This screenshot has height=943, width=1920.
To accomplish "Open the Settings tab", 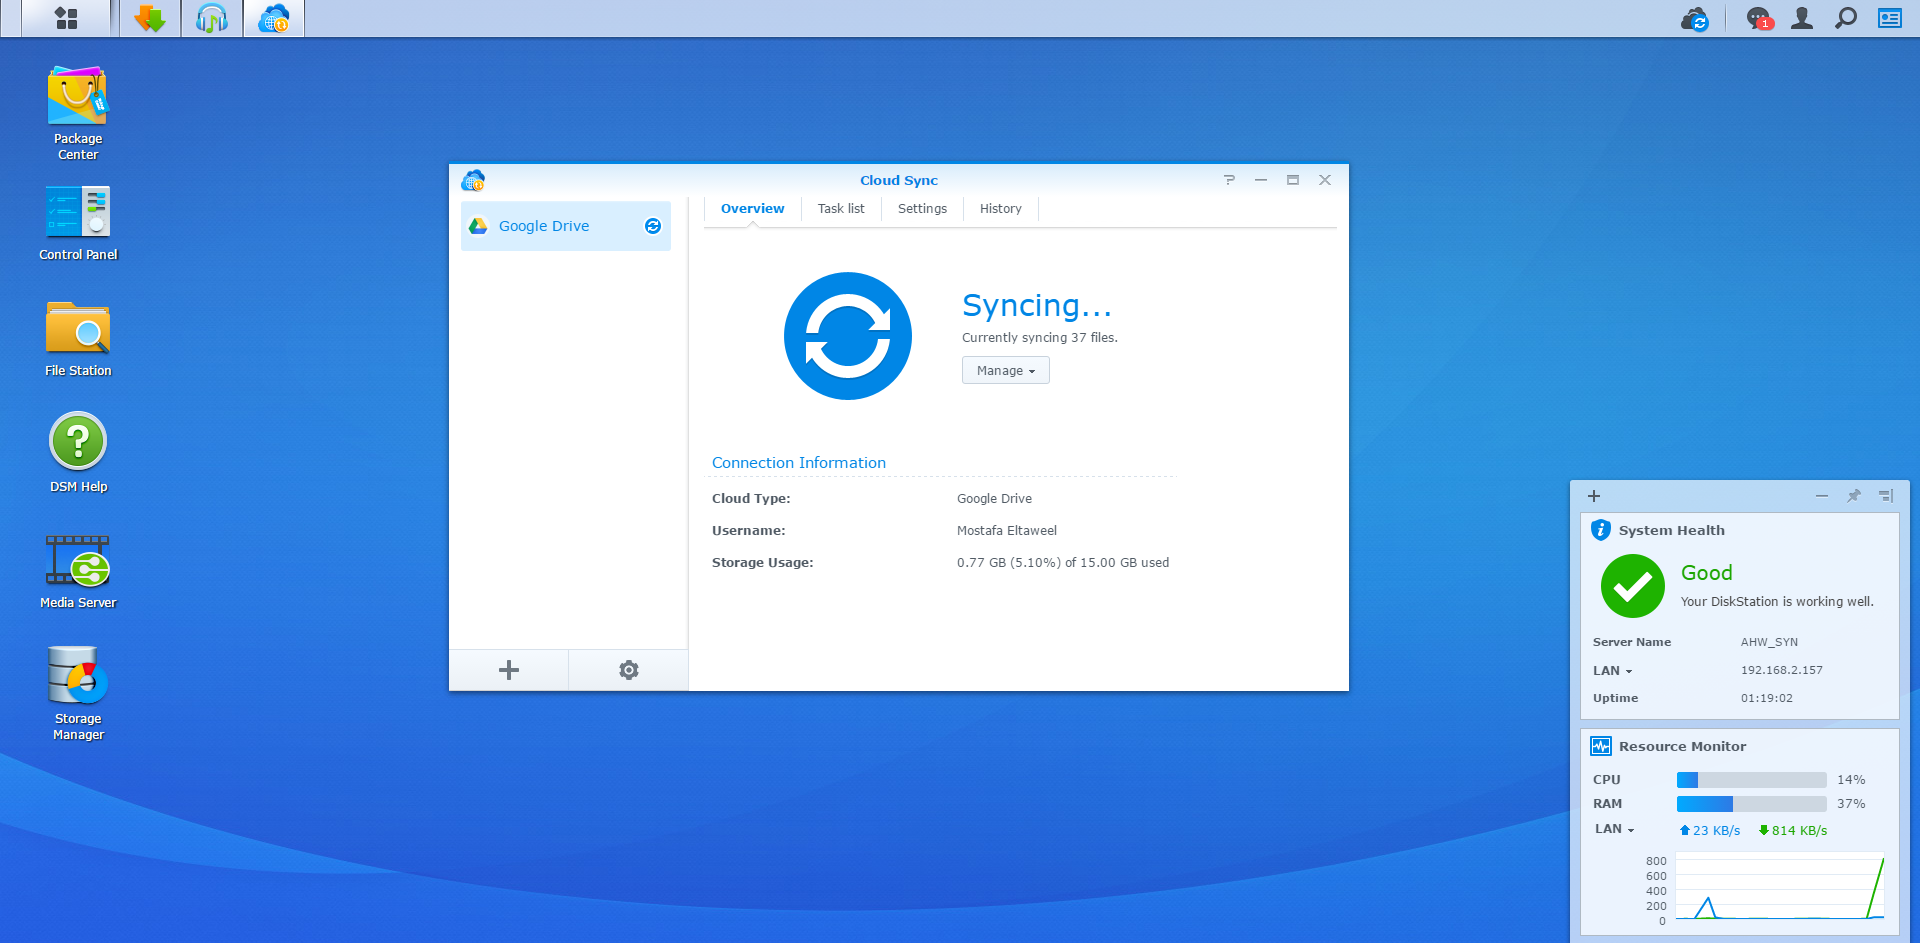I will (x=922, y=209).
